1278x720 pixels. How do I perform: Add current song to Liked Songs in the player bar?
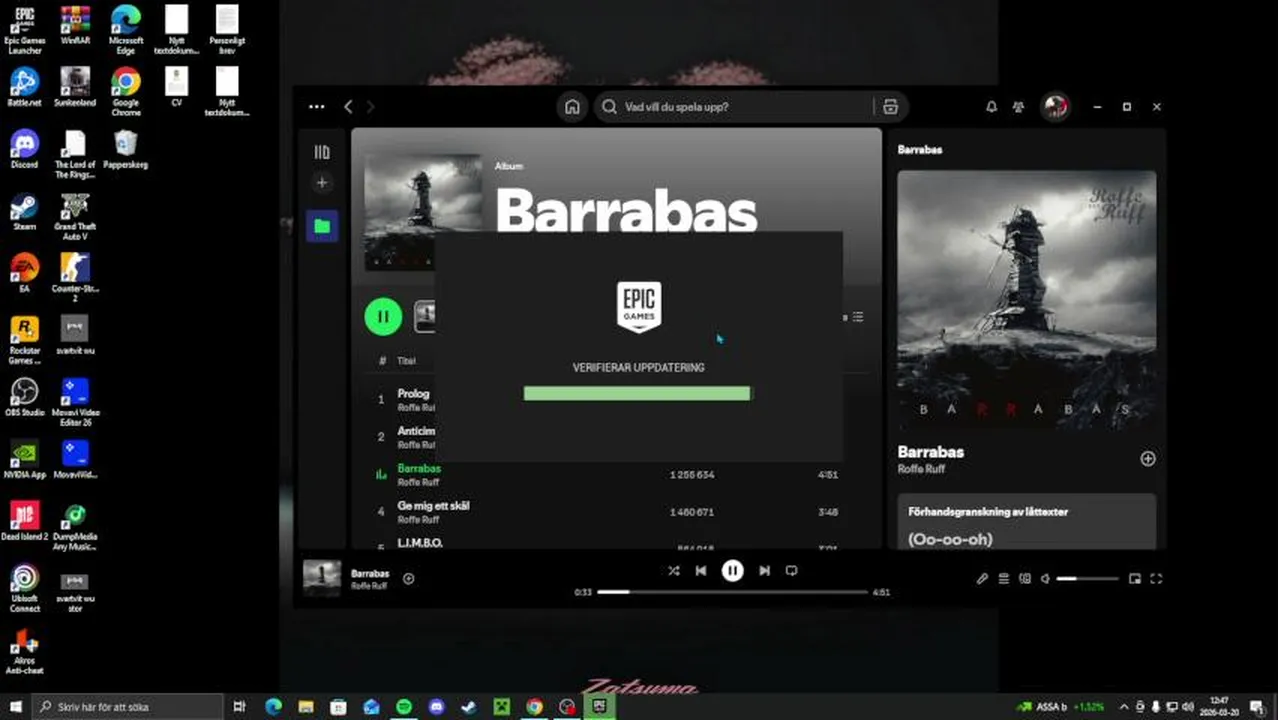(x=408, y=578)
